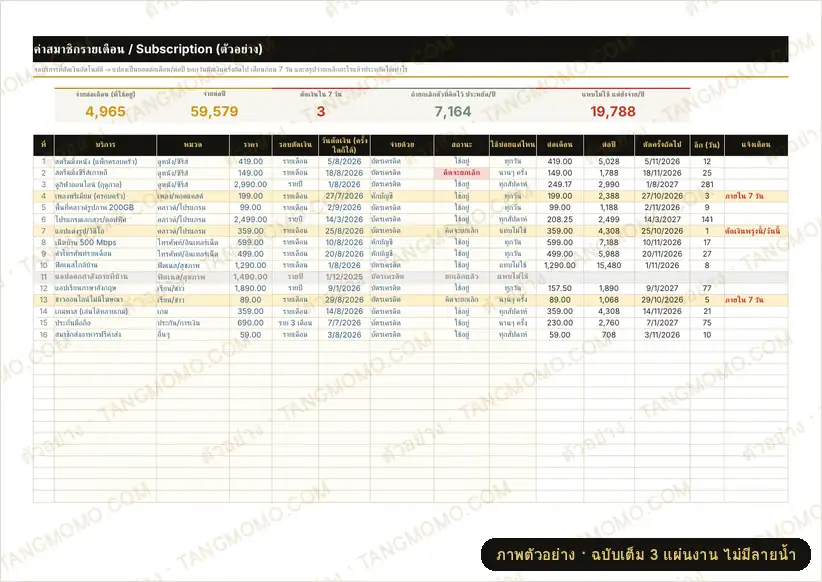
Task: Select the next billing date 25/10/2026
Action: coord(662,231)
